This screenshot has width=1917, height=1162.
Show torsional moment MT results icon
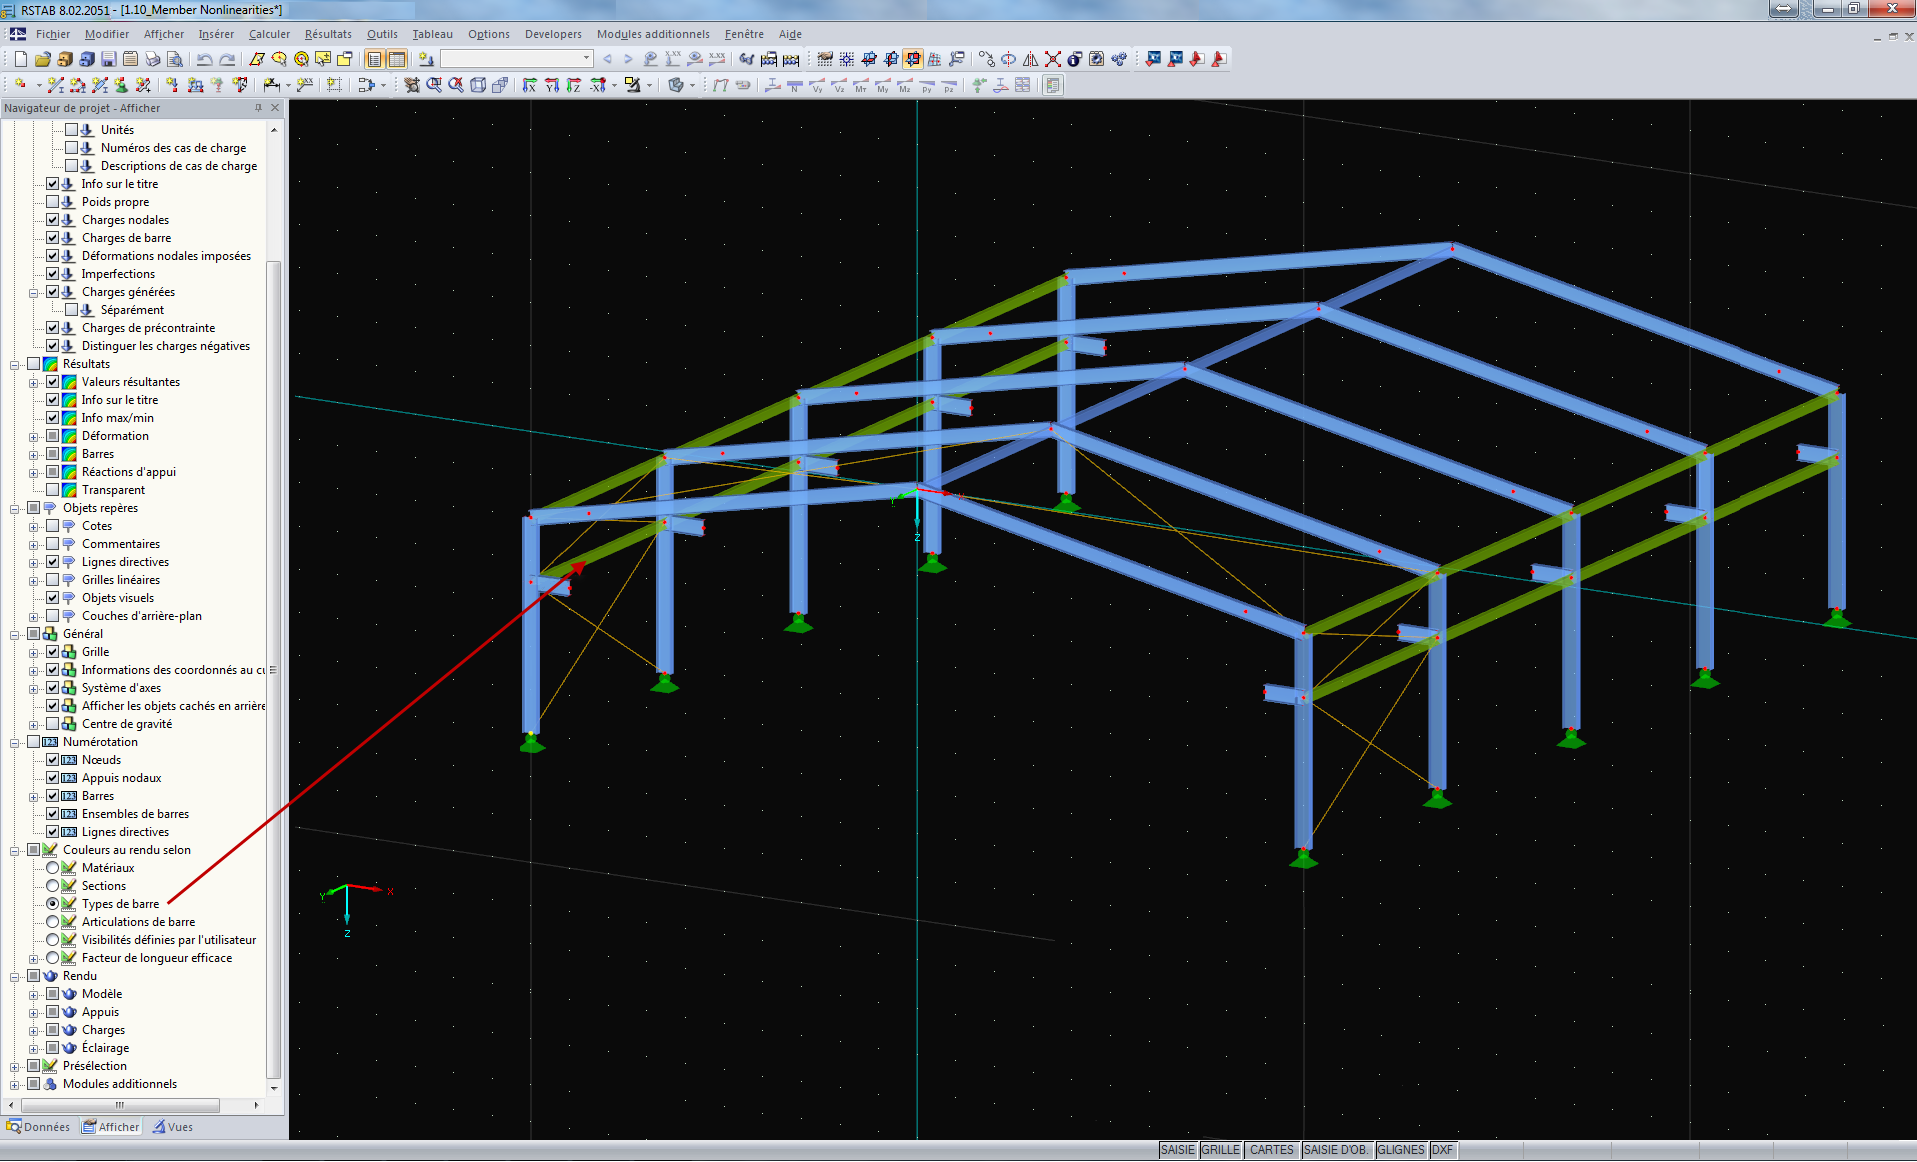tap(861, 85)
